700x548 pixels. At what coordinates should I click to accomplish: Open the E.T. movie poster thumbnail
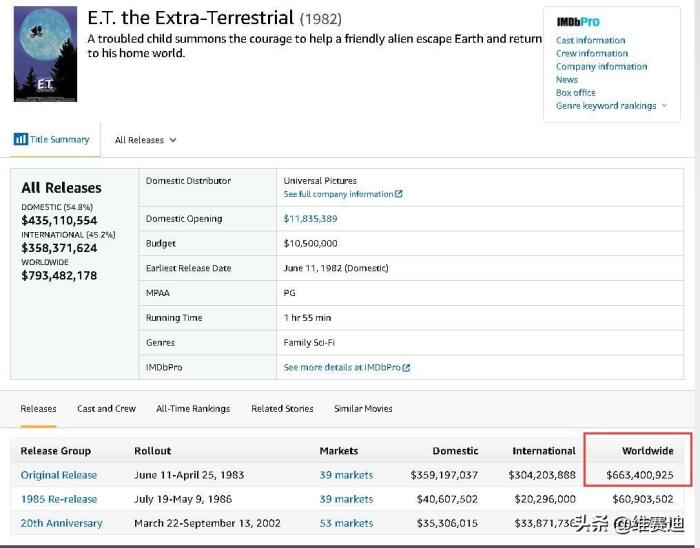point(45,54)
